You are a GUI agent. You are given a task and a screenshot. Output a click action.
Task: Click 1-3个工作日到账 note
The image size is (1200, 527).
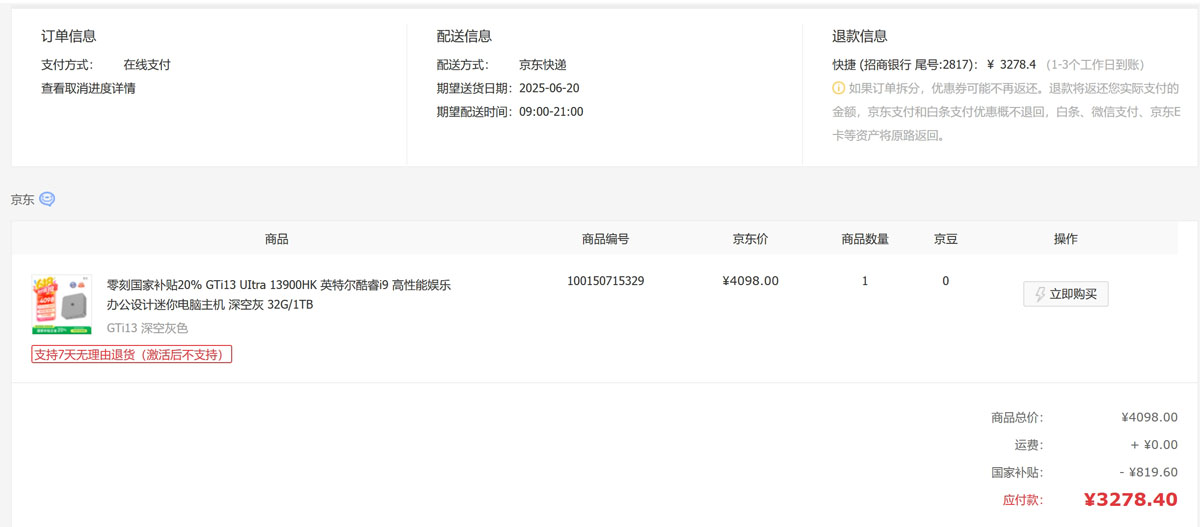(1095, 64)
